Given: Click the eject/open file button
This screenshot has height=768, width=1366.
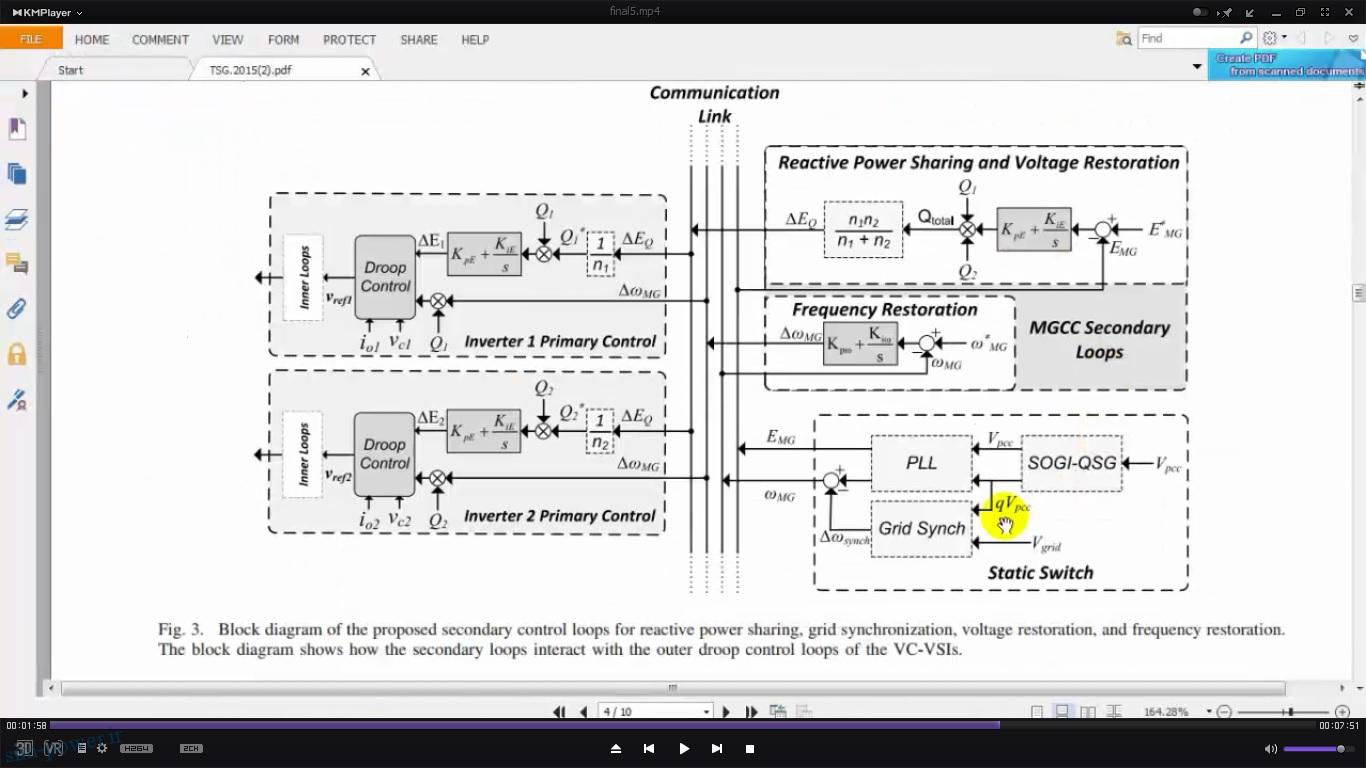Looking at the screenshot, I should pos(616,748).
